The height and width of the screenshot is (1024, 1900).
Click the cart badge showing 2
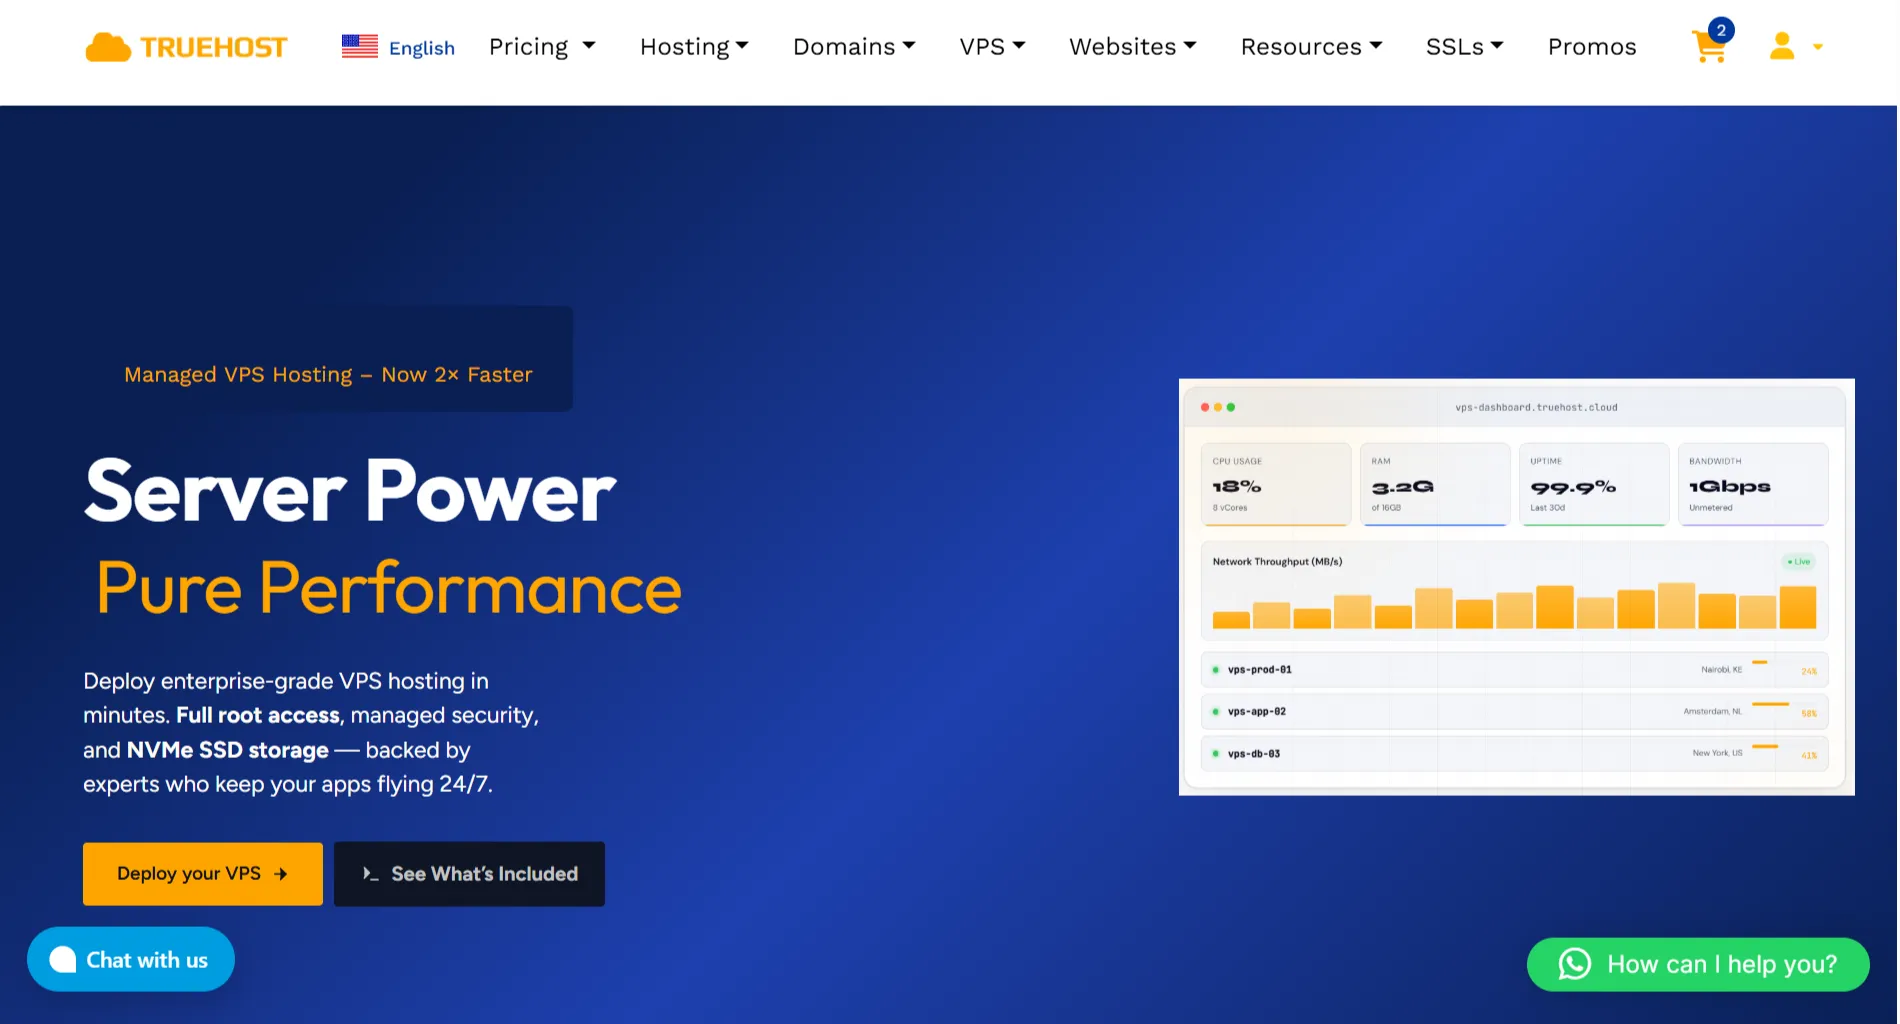pyautogui.click(x=1721, y=30)
